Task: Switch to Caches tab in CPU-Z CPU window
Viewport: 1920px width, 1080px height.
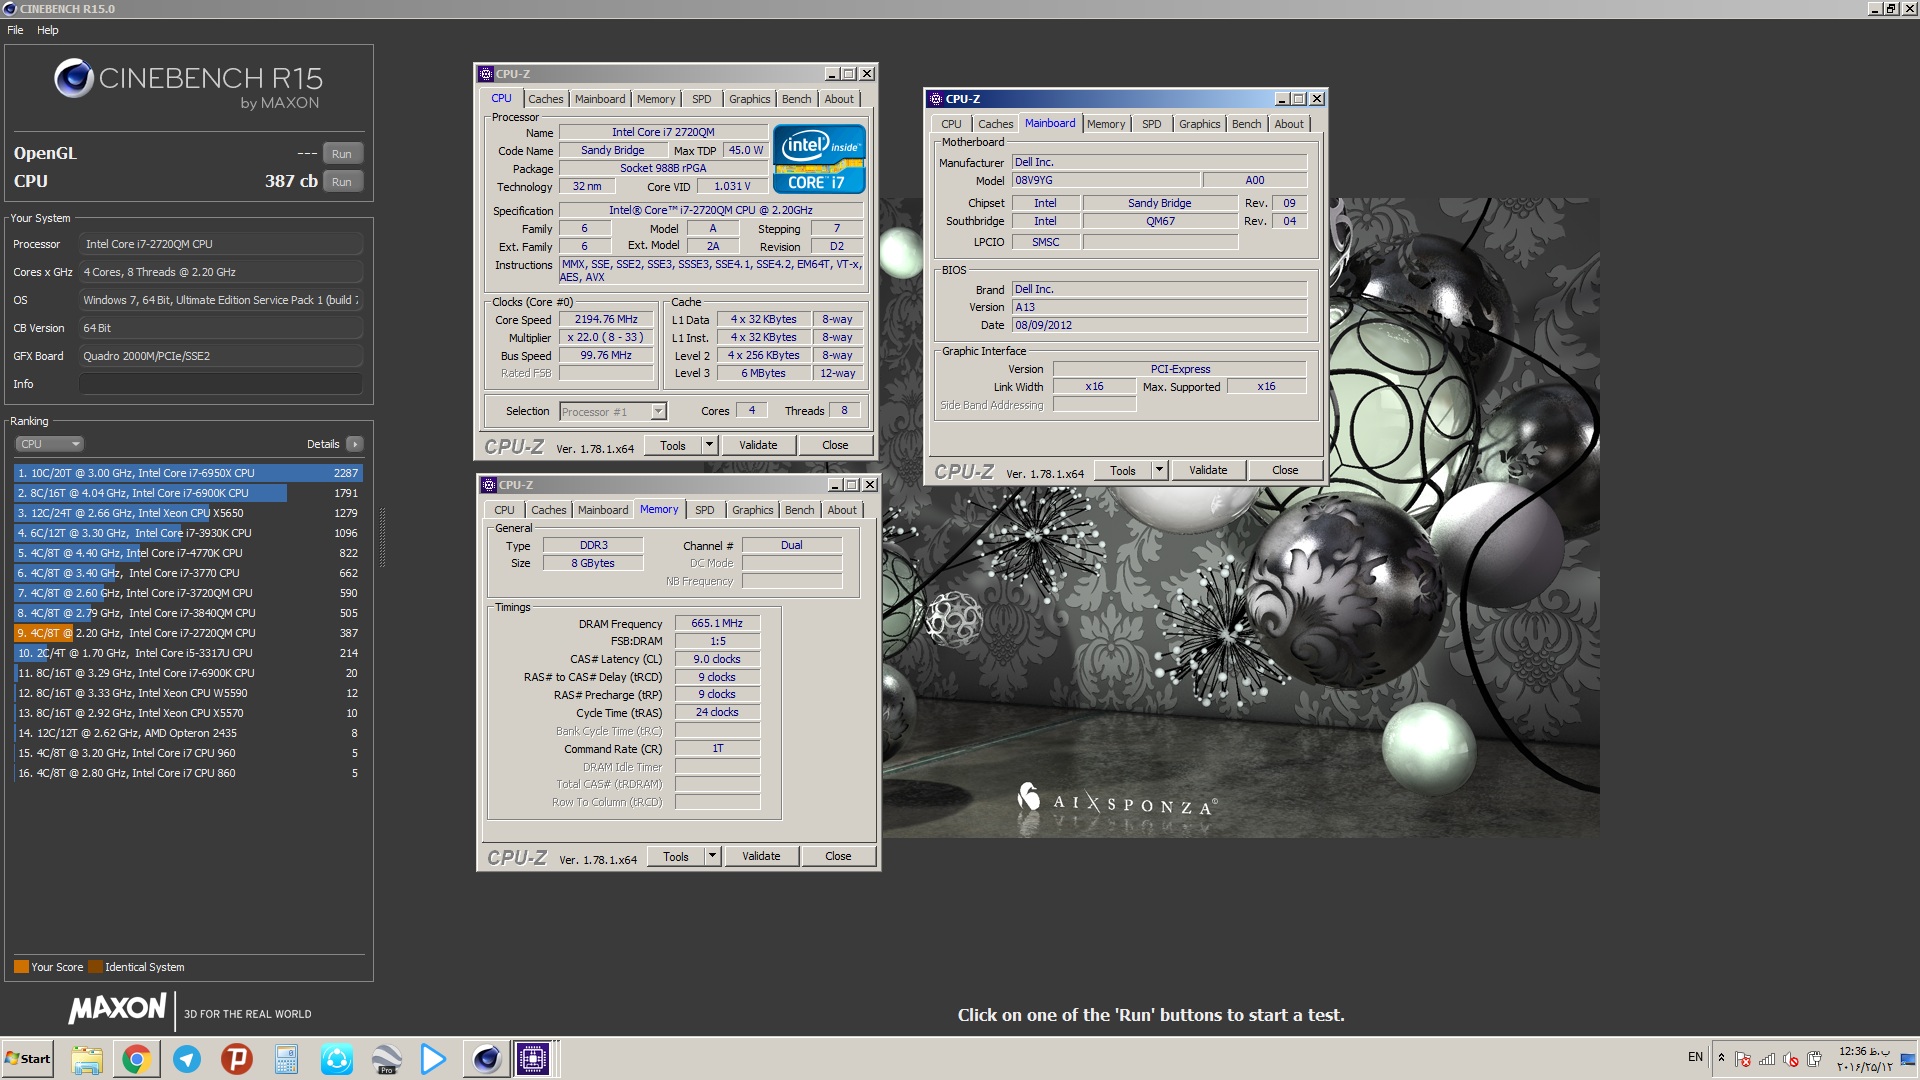Action: coord(546,99)
